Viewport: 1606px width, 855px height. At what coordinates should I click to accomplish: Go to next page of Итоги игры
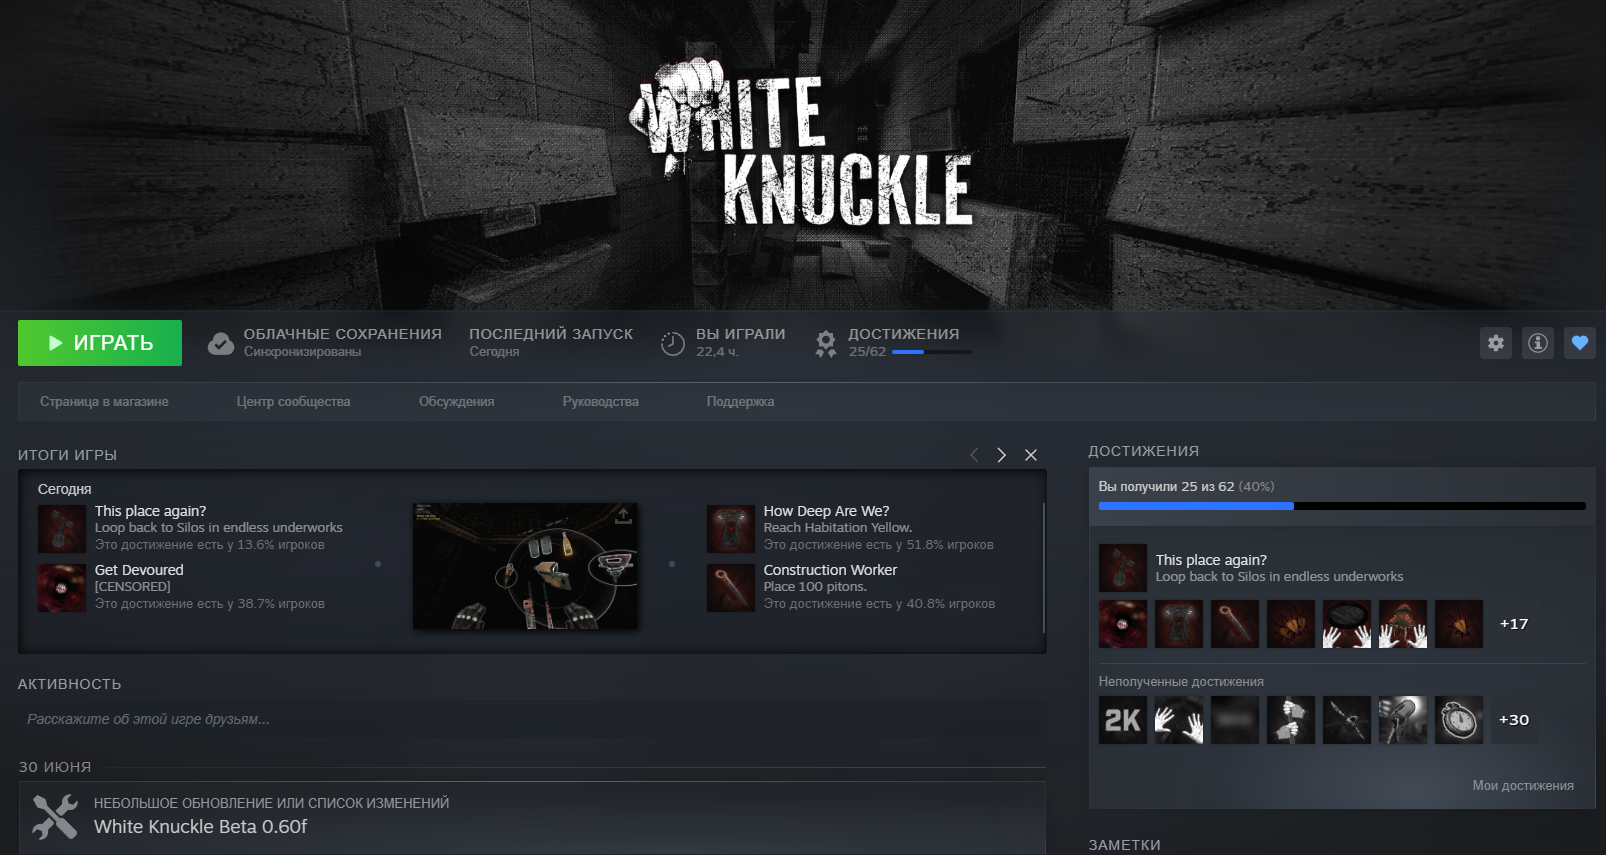point(1001,455)
